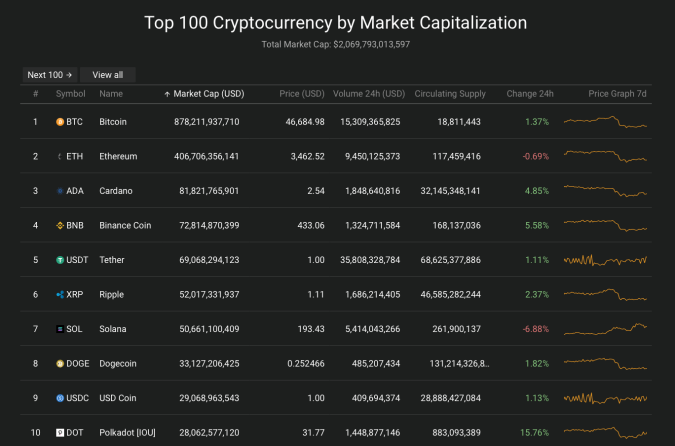The height and width of the screenshot is (446, 675).
Task: Sort by rank # column header
Action: [x=36, y=94]
